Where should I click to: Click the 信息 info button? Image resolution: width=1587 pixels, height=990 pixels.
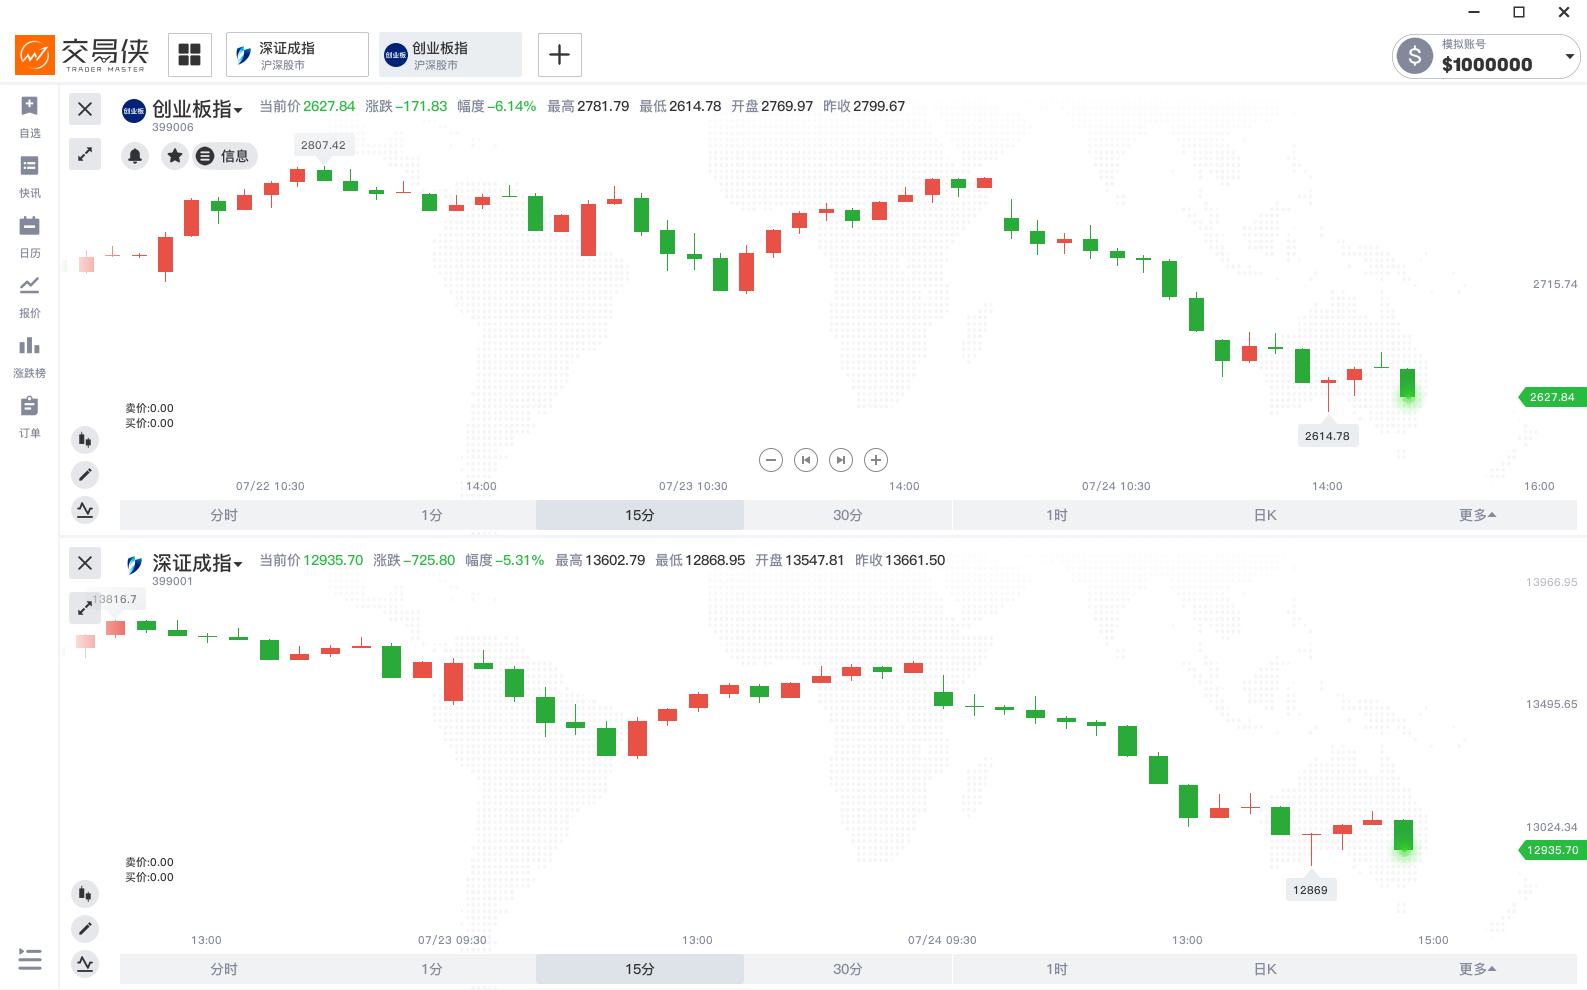click(x=225, y=156)
